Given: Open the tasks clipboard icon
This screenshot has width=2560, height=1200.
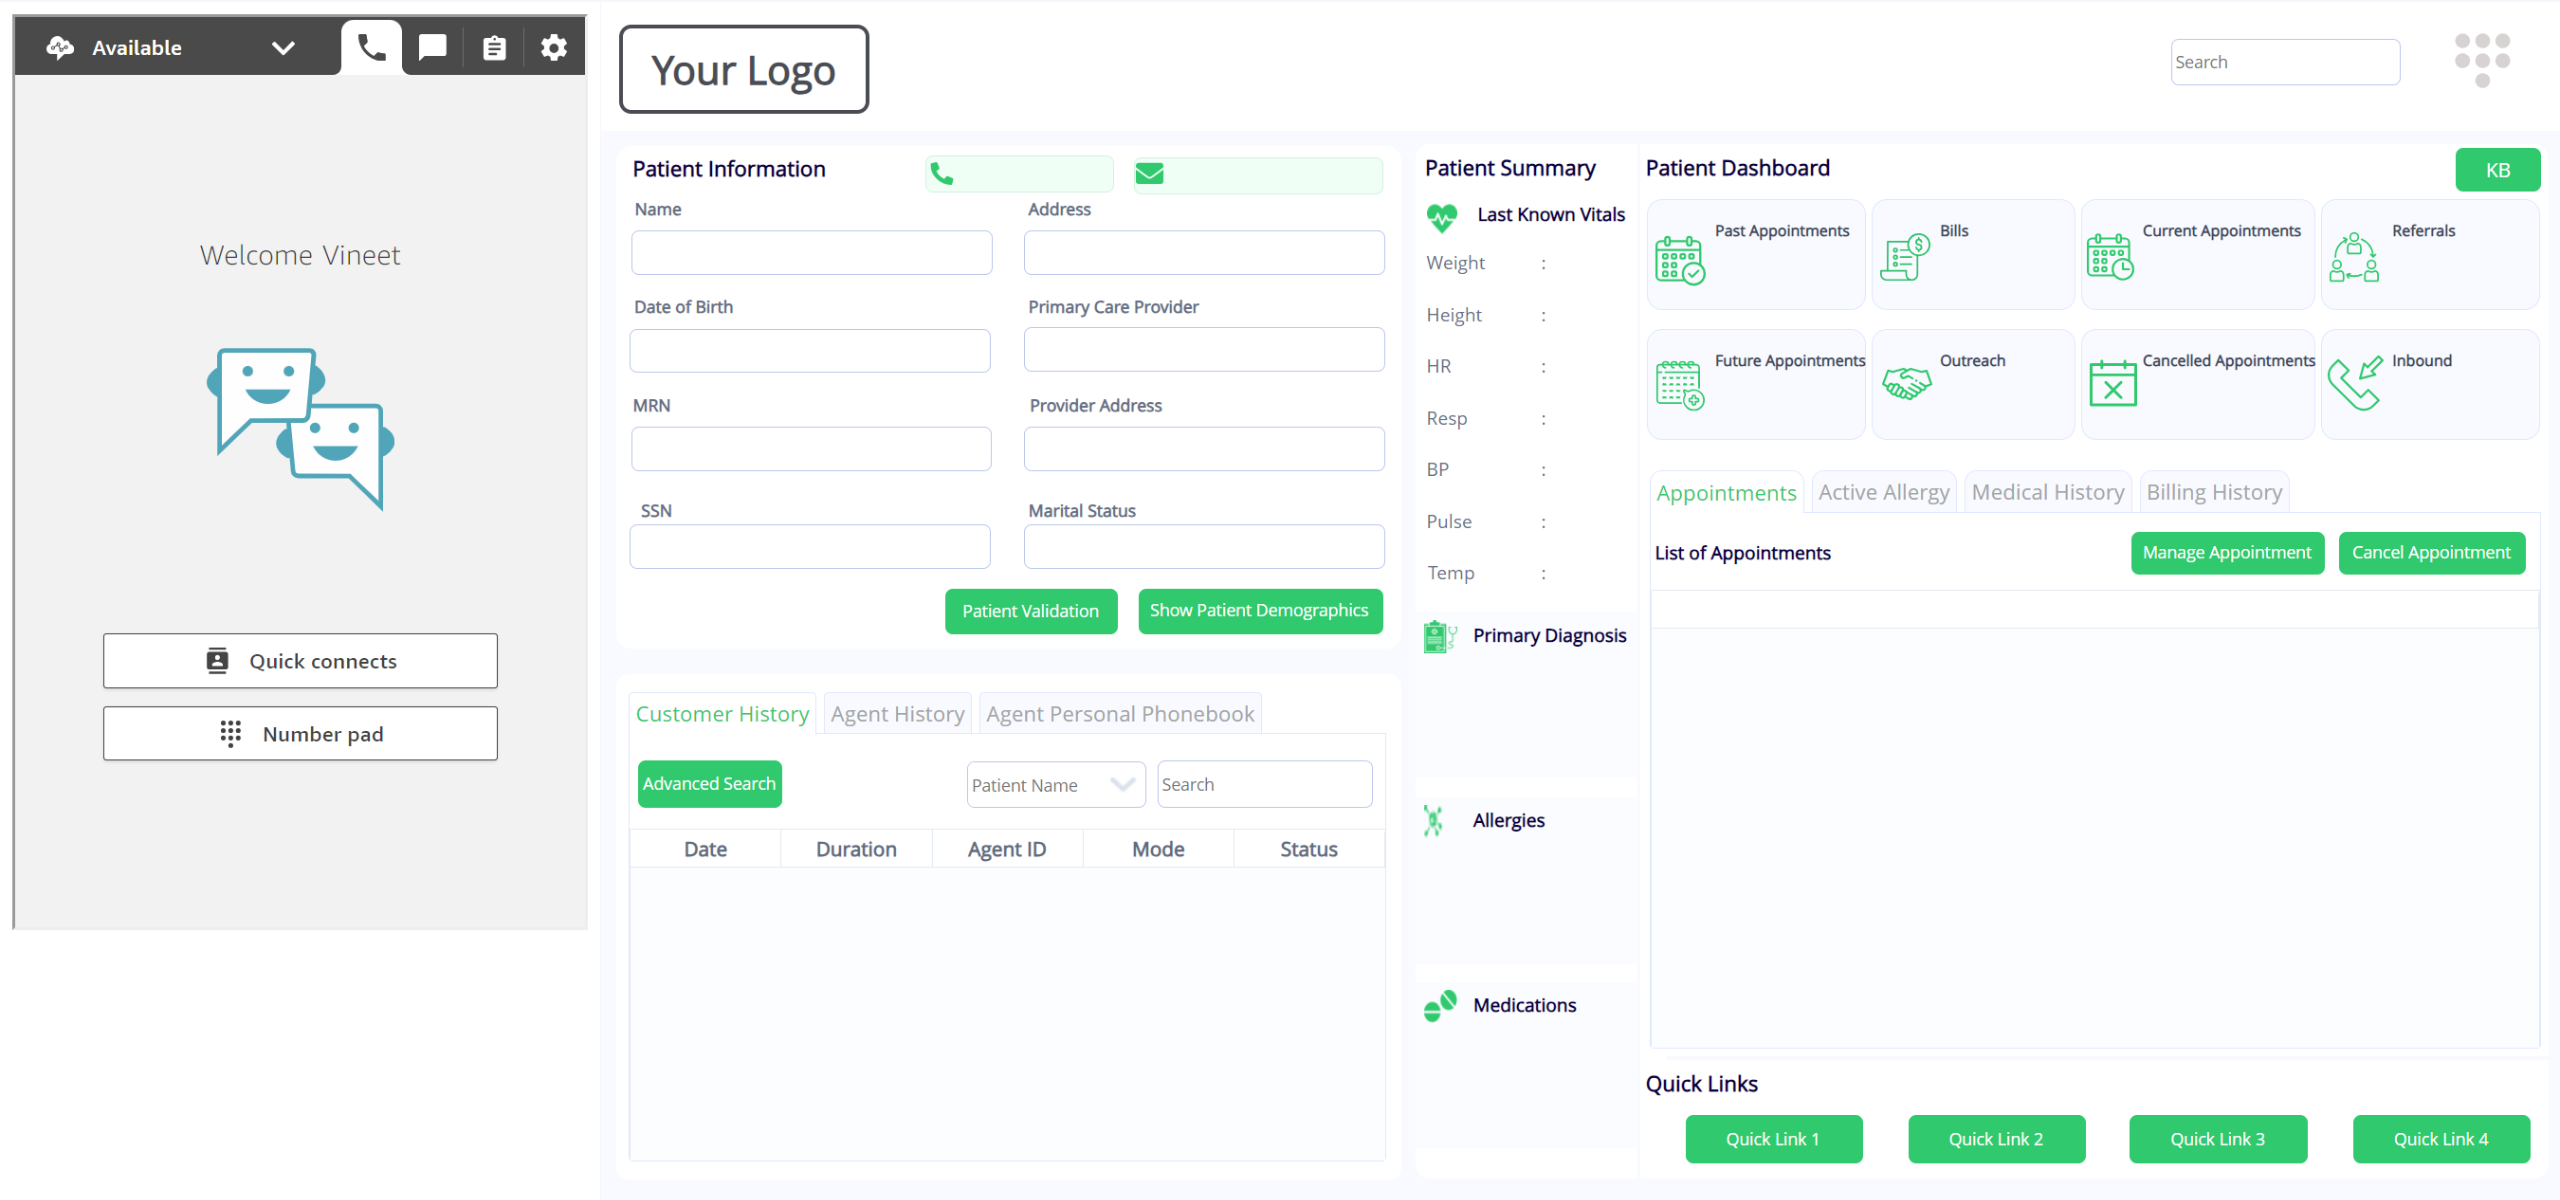Looking at the screenshot, I should (494, 47).
